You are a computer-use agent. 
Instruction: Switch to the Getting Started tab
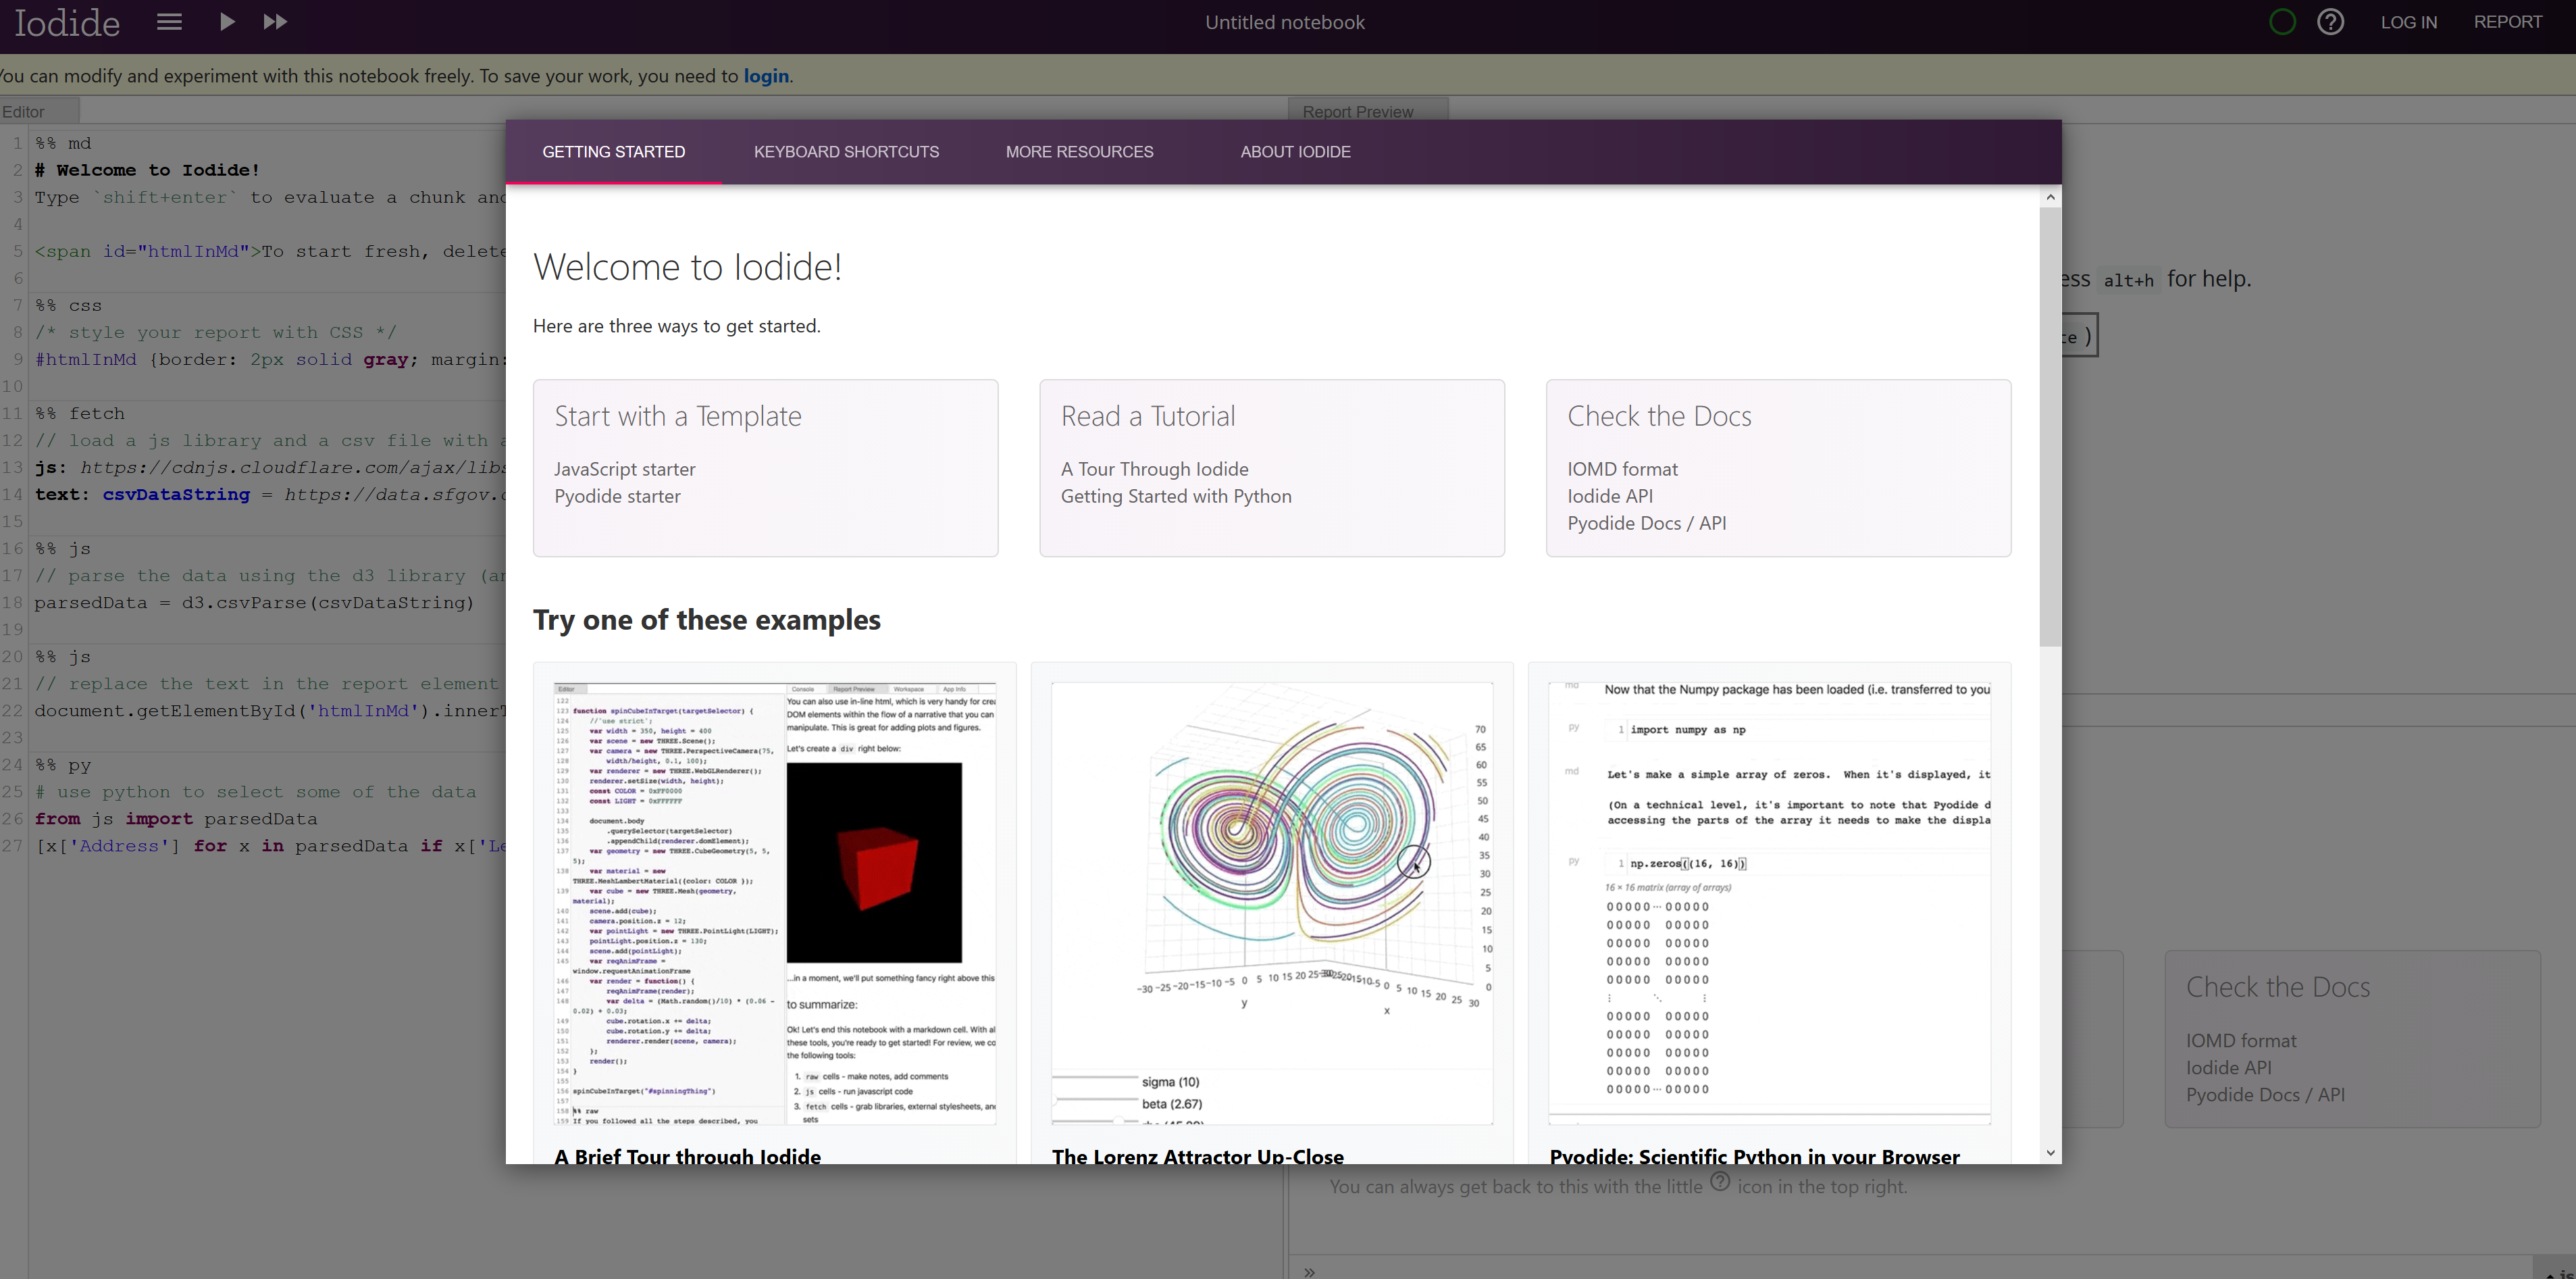coord(614,152)
